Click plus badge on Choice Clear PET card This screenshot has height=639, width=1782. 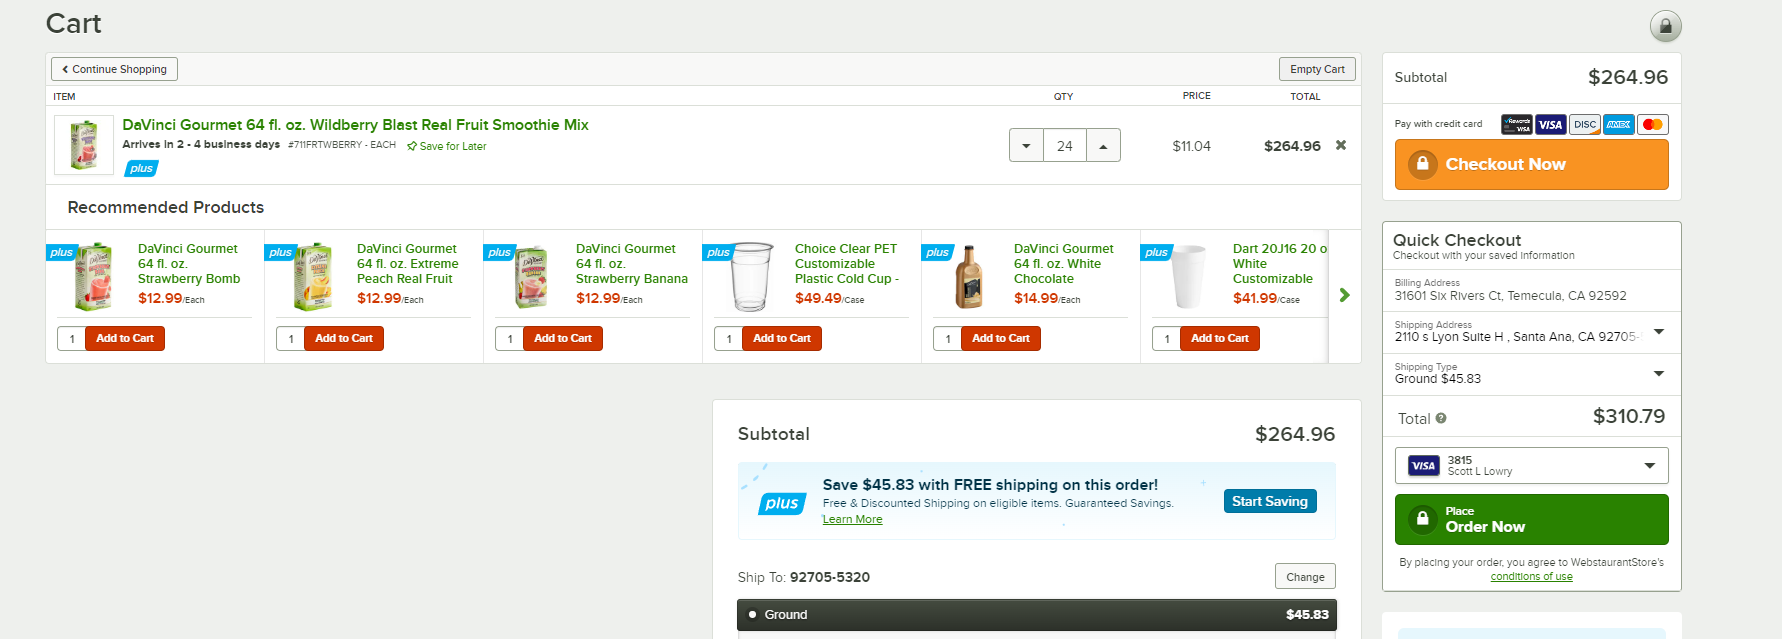[718, 252]
